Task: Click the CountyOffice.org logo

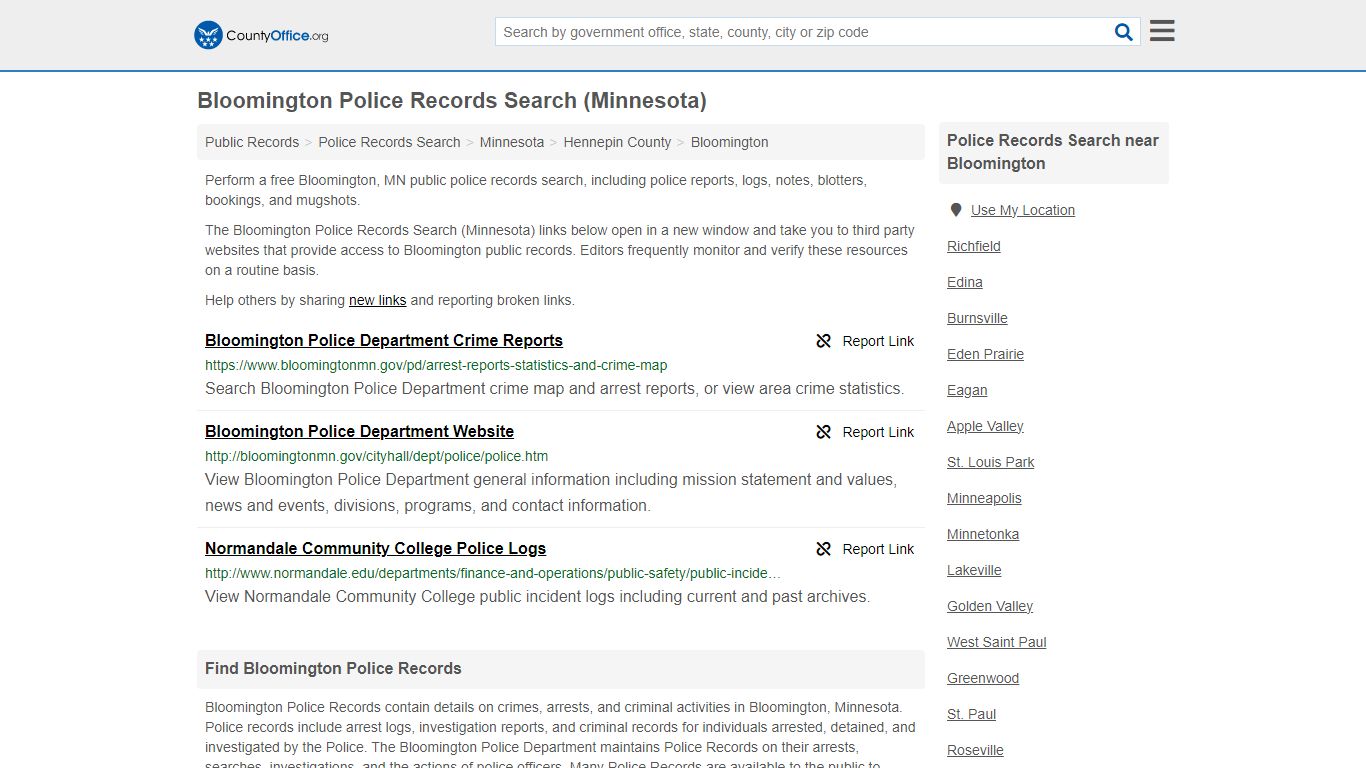Action: pyautogui.click(x=261, y=35)
